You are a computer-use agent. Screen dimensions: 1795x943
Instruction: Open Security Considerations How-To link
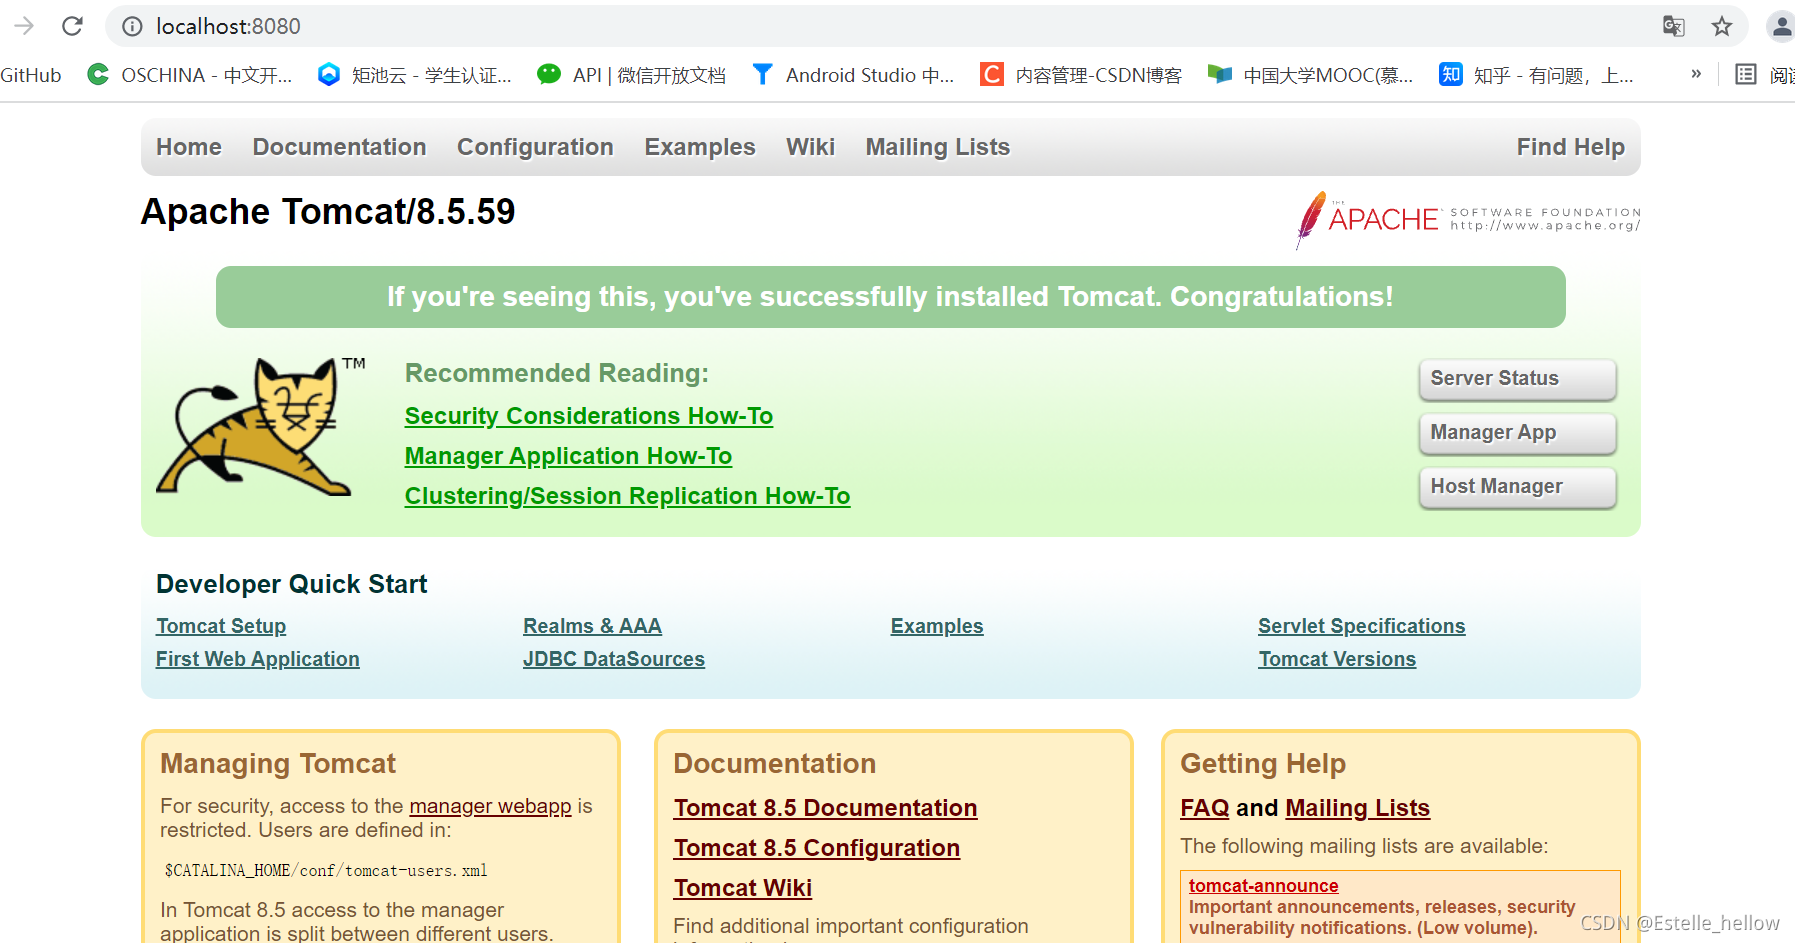click(x=589, y=416)
